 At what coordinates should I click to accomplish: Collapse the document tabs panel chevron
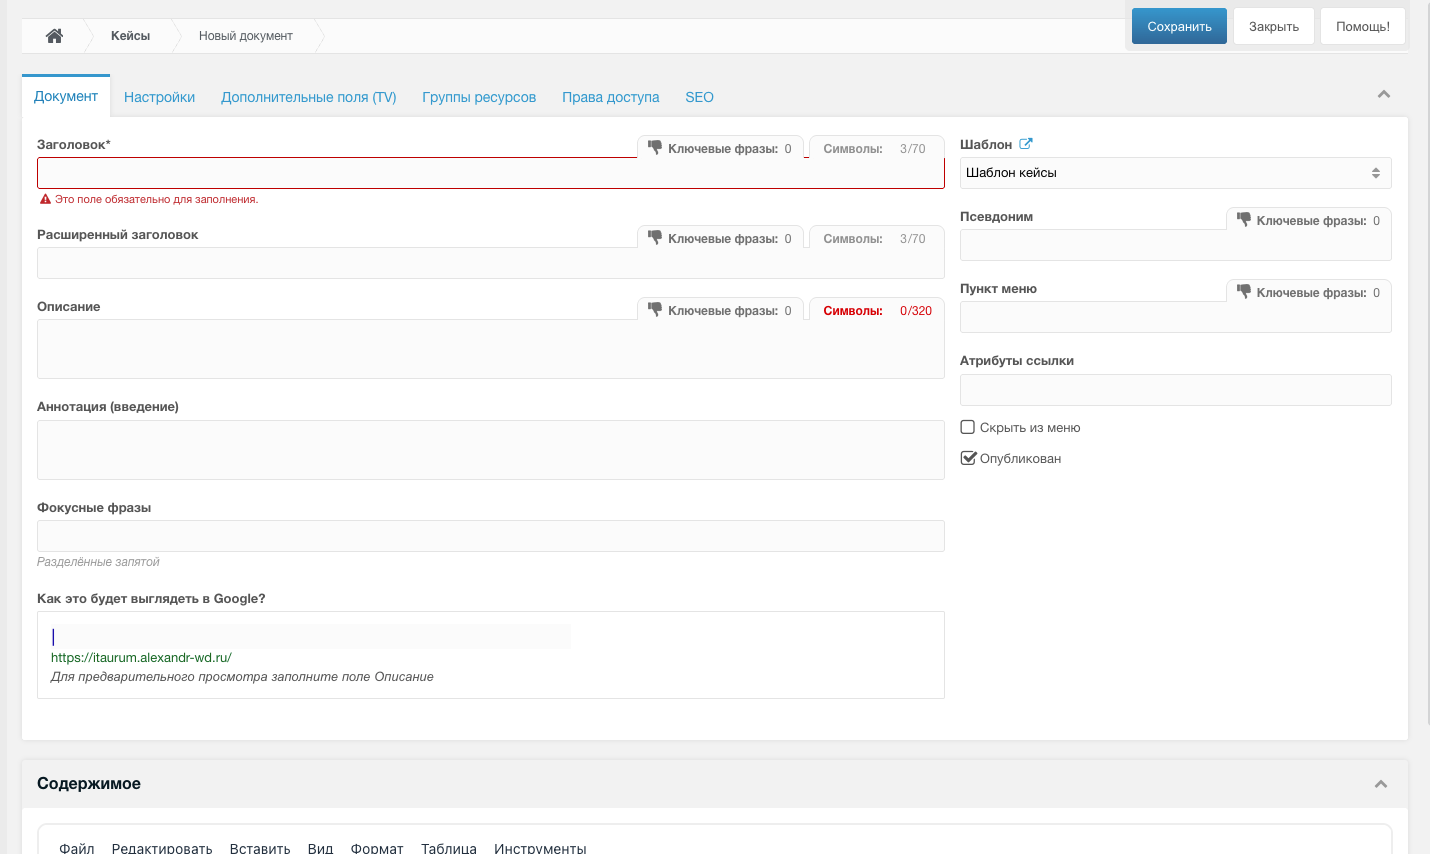coord(1384,95)
